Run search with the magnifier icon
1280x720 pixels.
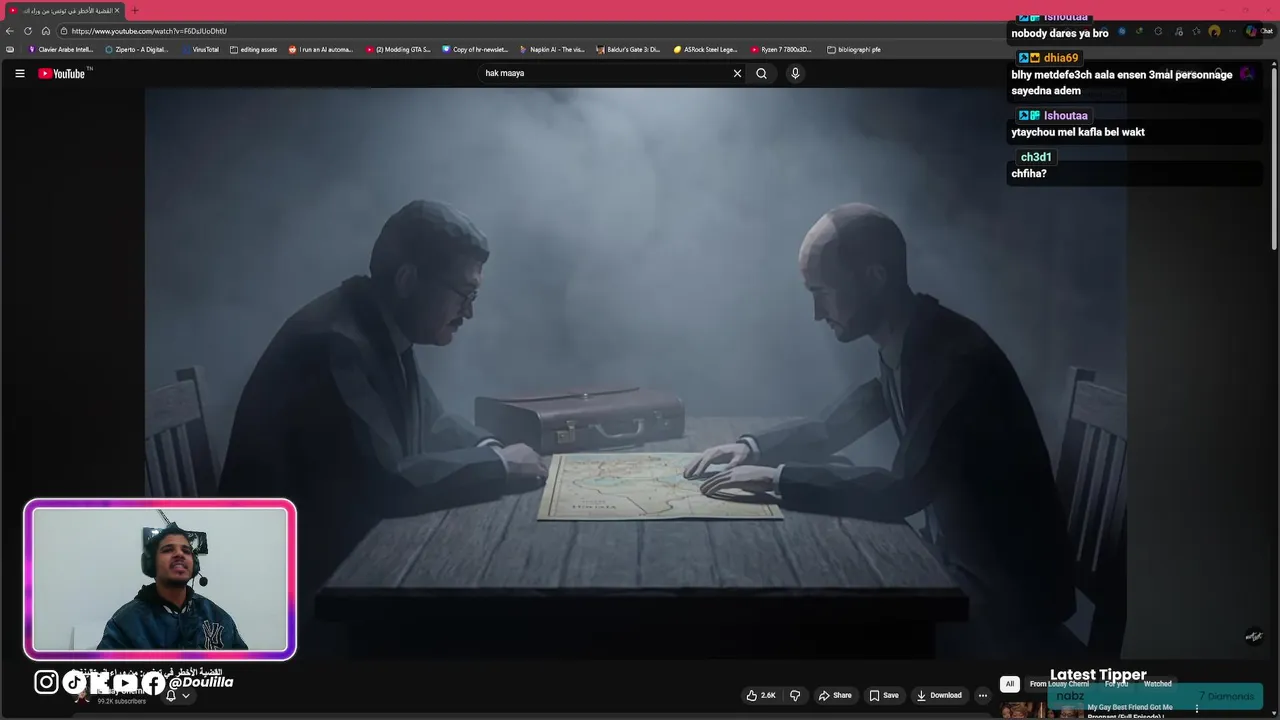[761, 73]
